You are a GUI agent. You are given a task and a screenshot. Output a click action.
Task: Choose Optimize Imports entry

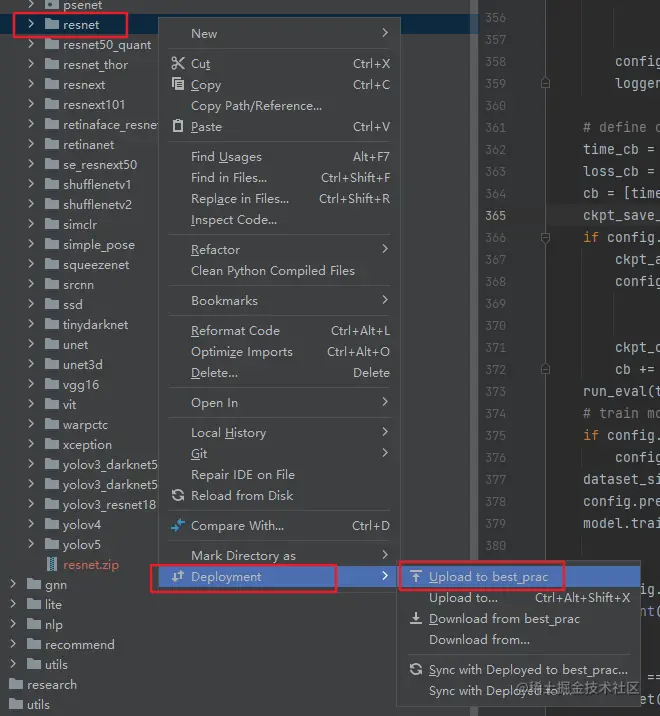279,352
